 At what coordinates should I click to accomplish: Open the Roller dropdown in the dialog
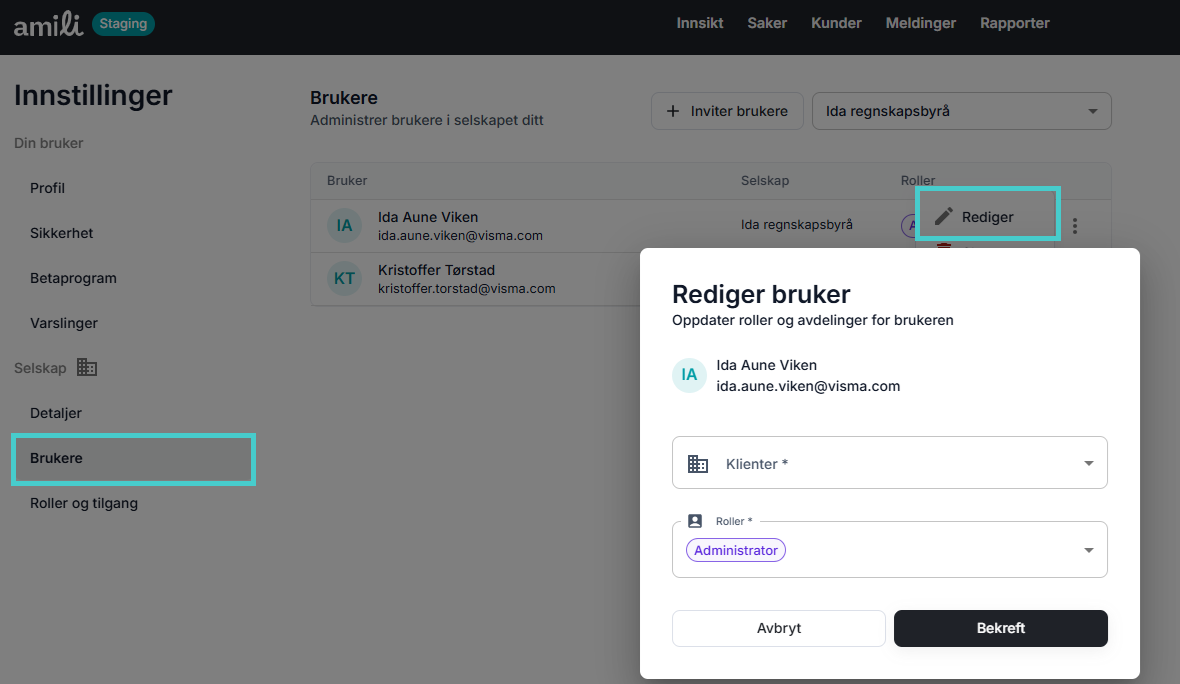coord(890,549)
